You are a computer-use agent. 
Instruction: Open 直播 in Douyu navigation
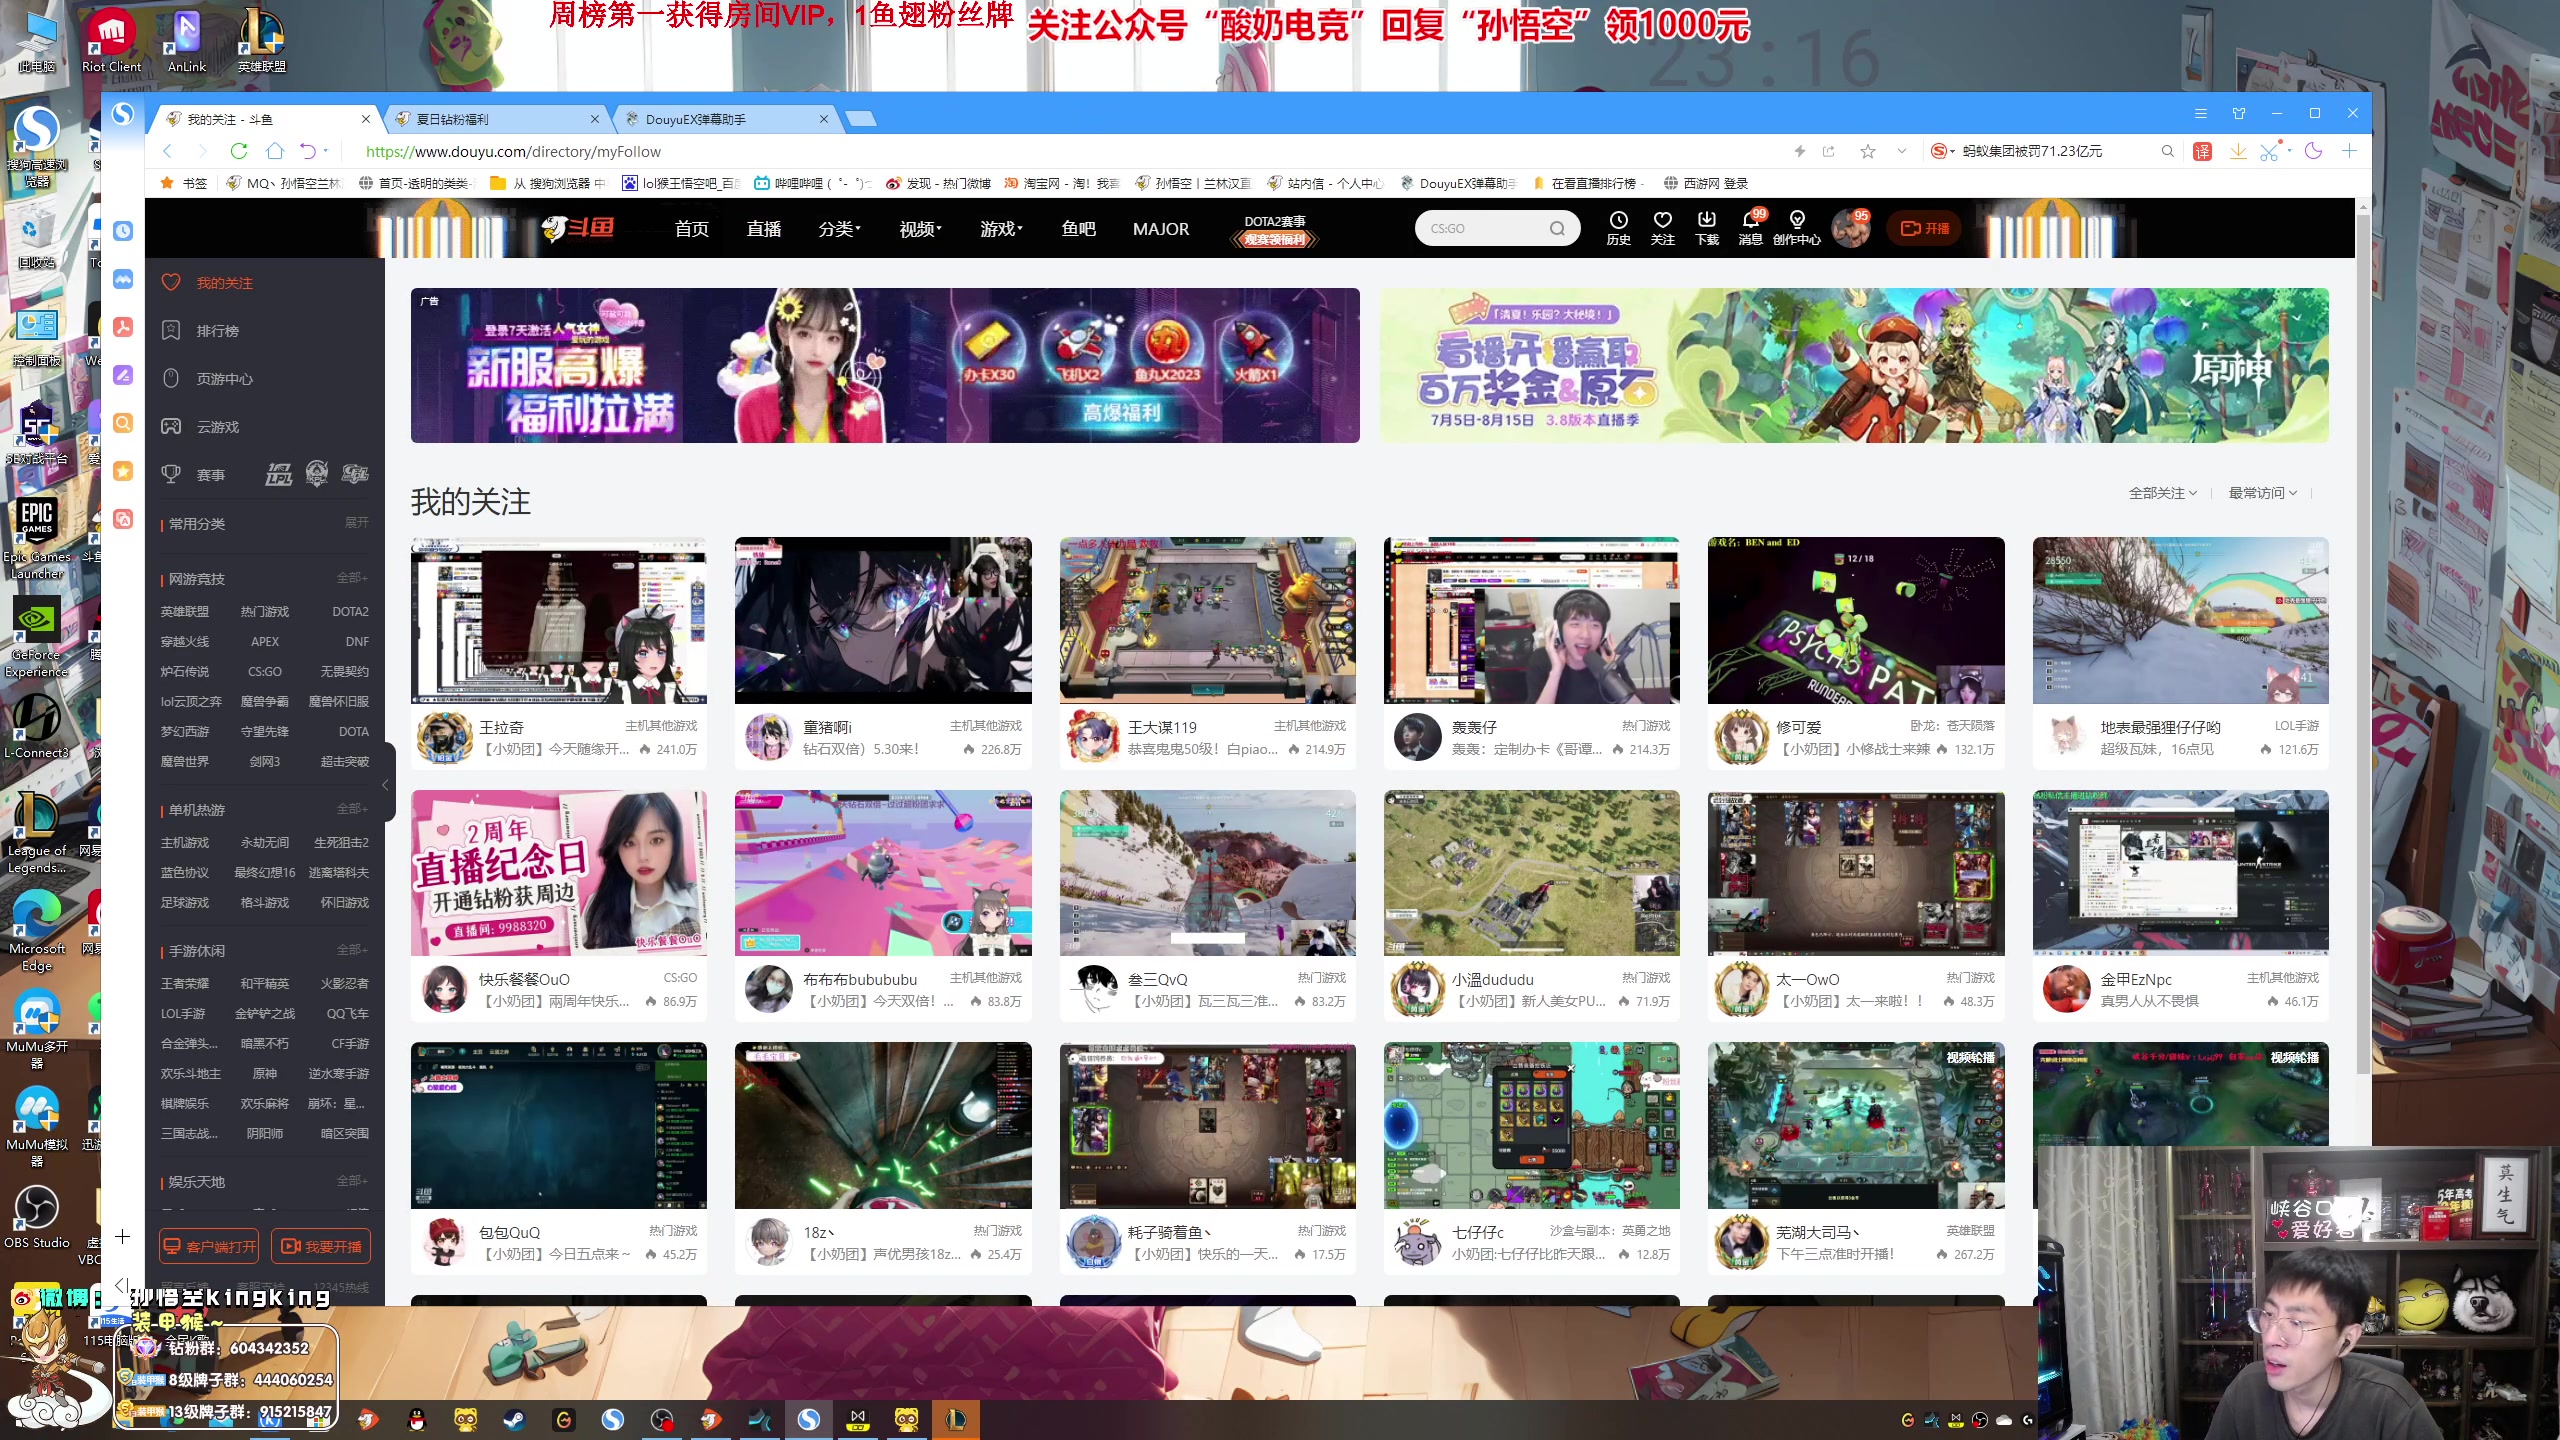pyautogui.click(x=763, y=229)
